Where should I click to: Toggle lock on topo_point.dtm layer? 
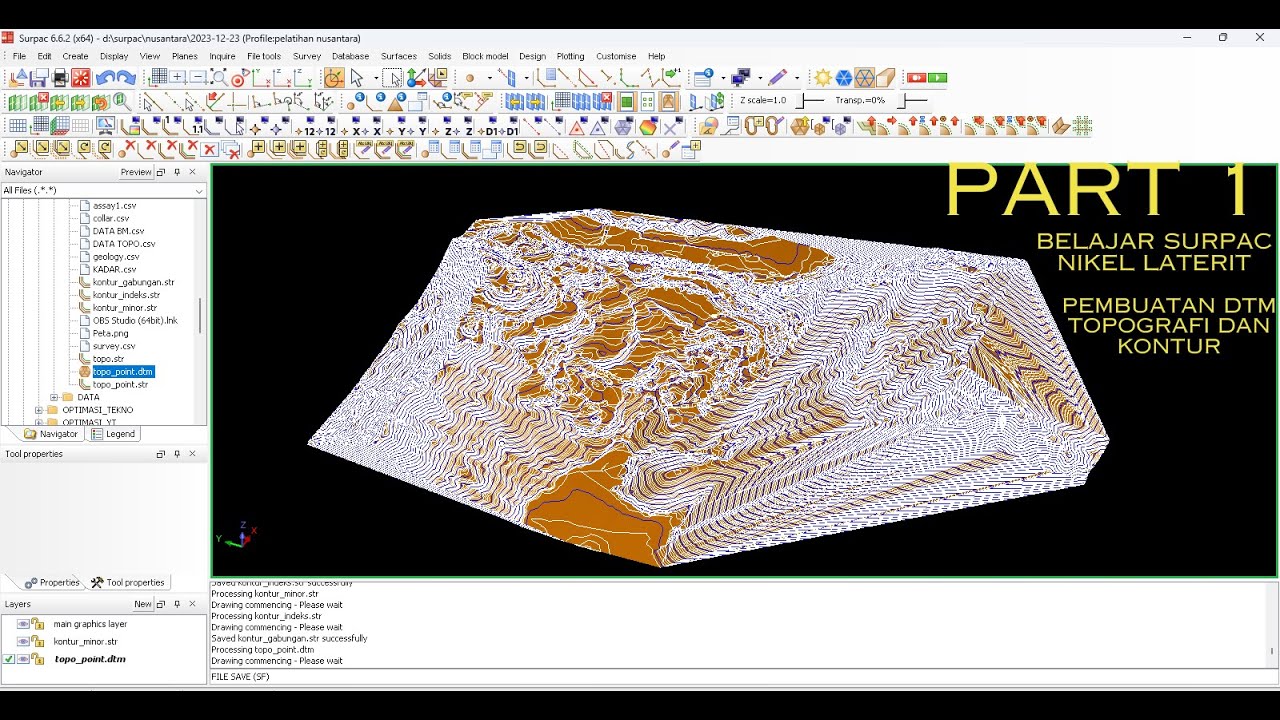click(38, 659)
